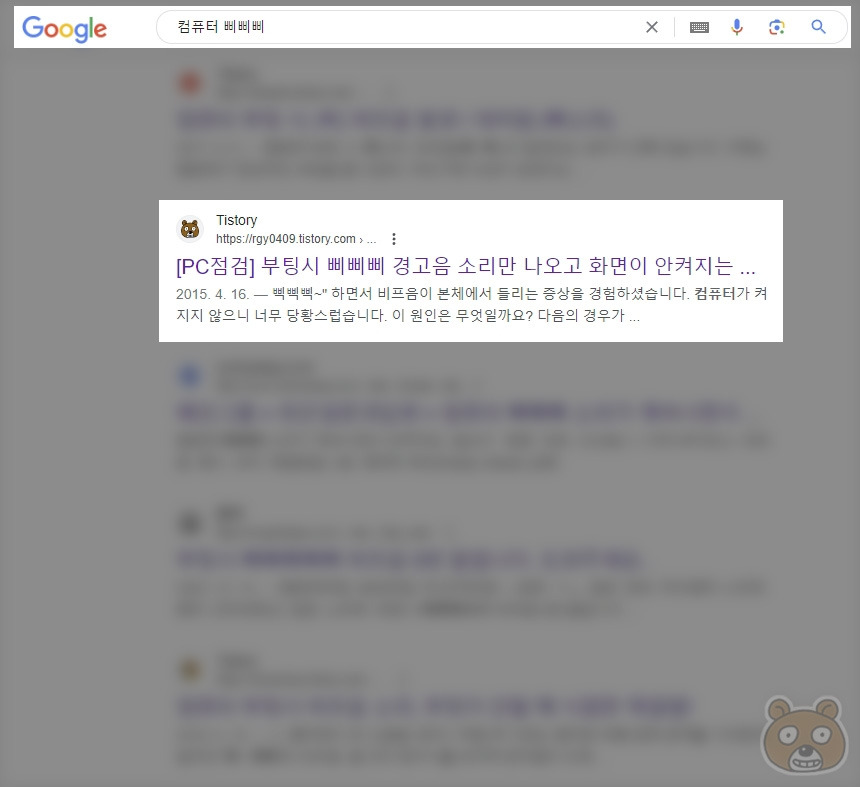Click into the search field text 컴퓨터 삐삐삐
The height and width of the screenshot is (787, 860).
(x=220, y=26)
